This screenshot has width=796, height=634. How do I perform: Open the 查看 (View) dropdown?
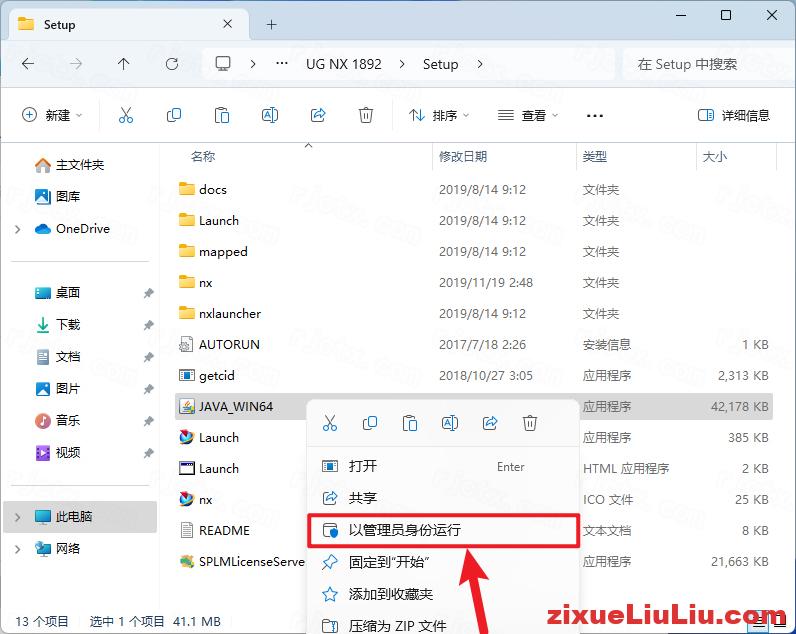point(527,115)
